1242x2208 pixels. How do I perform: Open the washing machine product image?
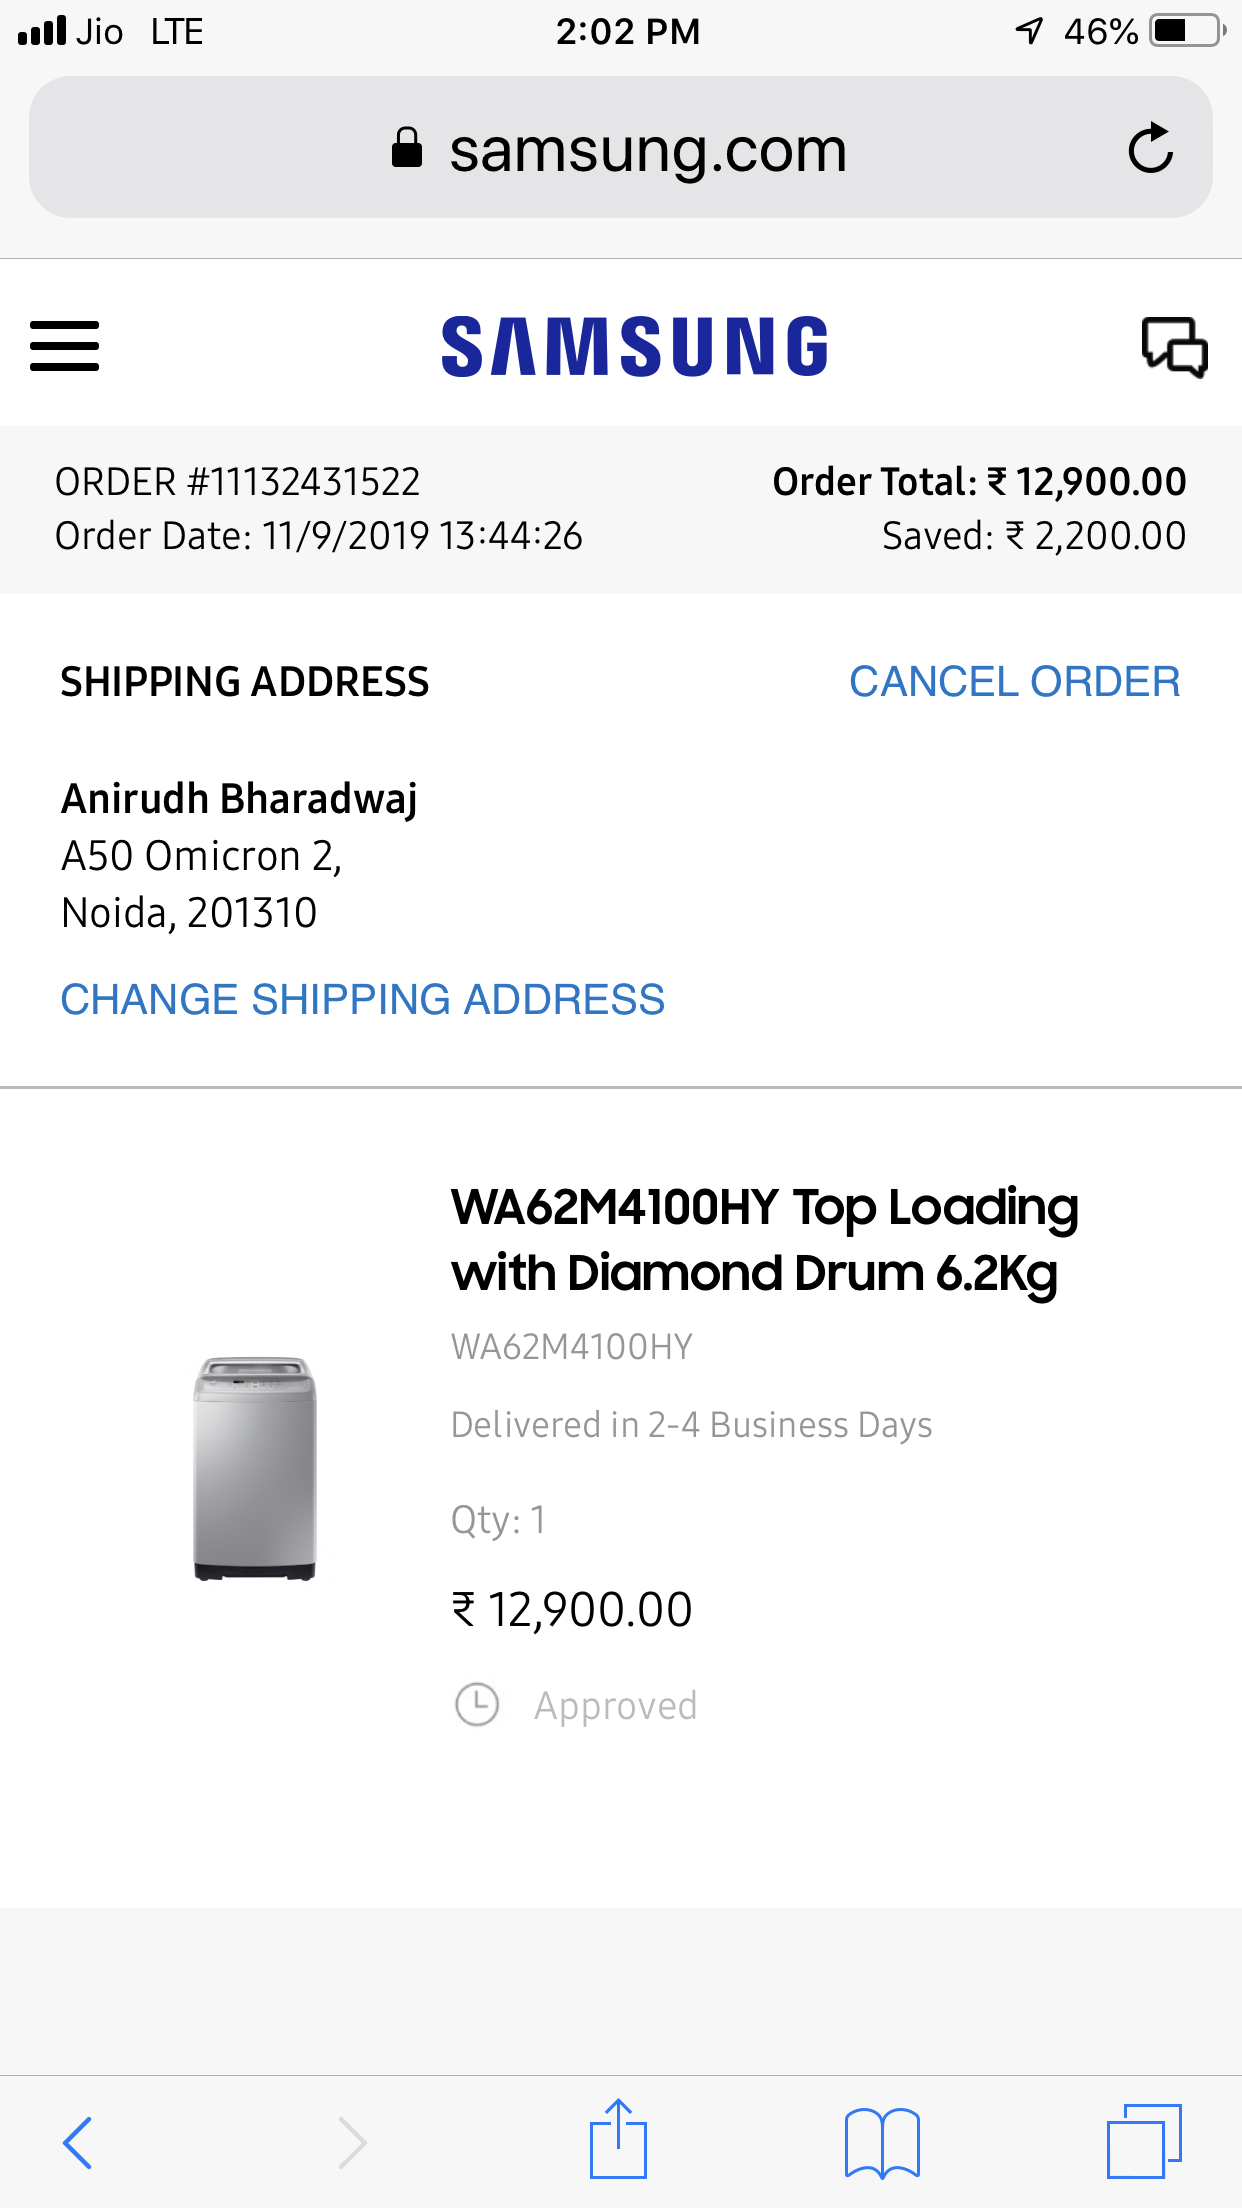255,1468
